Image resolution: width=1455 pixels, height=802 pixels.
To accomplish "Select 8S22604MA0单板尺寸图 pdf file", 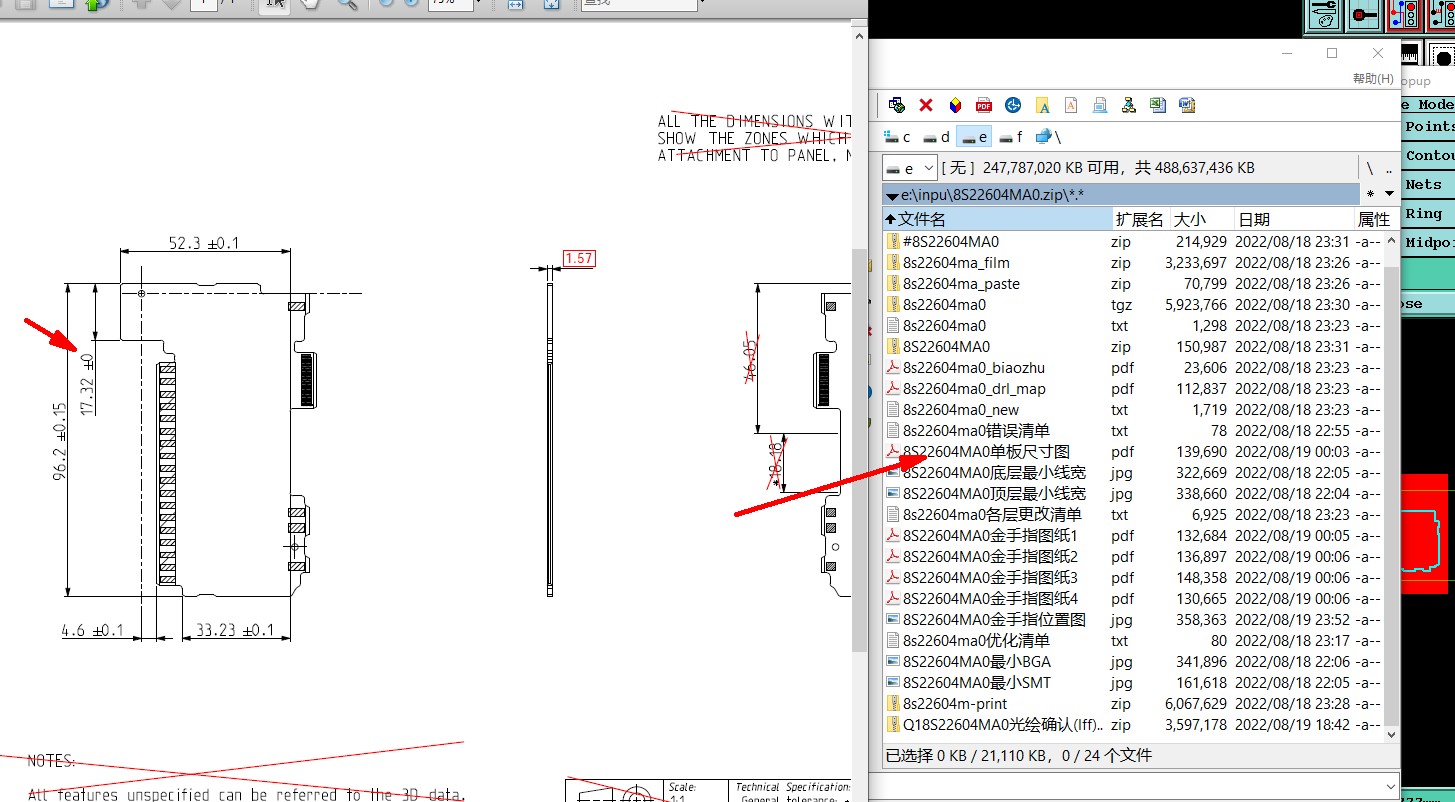I will (x=1134, y=451).
